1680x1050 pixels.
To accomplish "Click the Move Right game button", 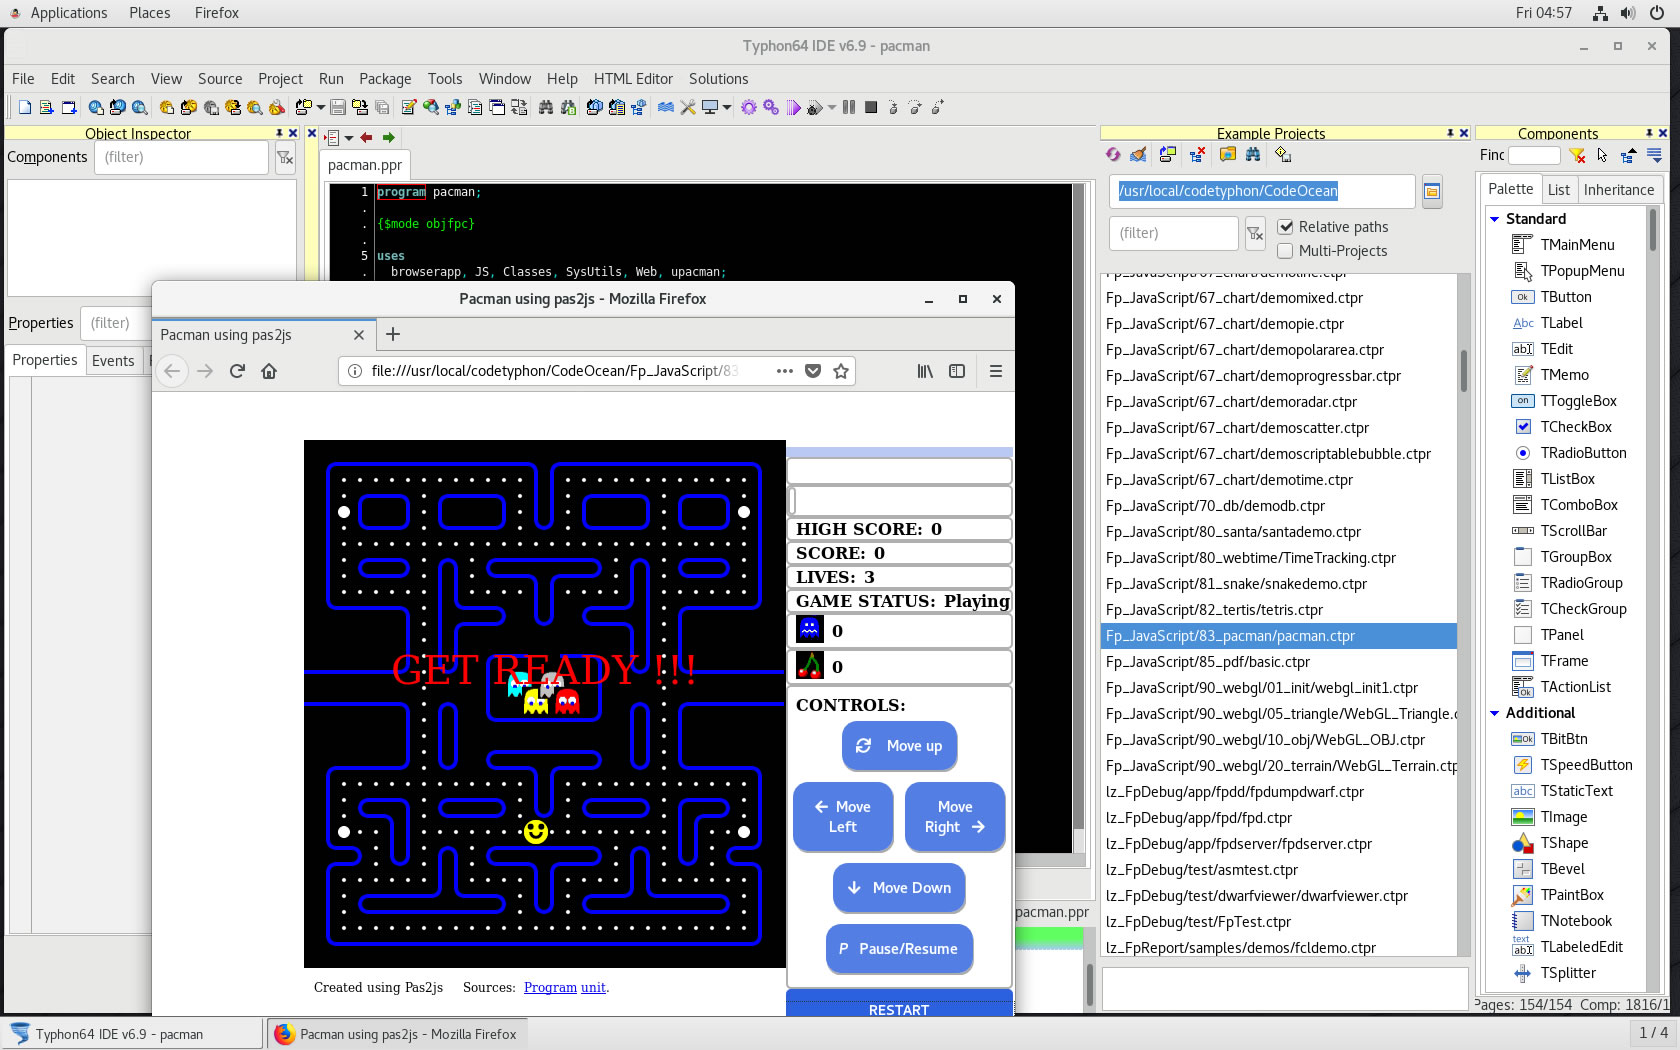I will click(x=955, y=817).
